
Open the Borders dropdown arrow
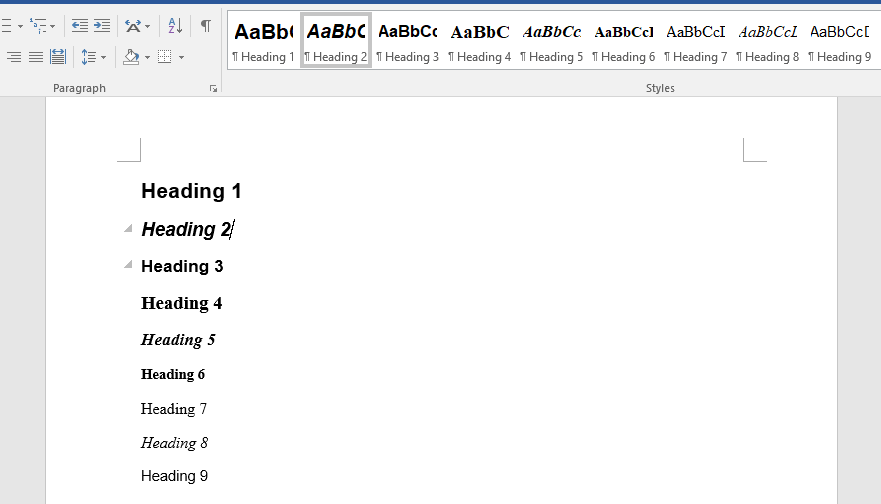(x=181, y=57)
